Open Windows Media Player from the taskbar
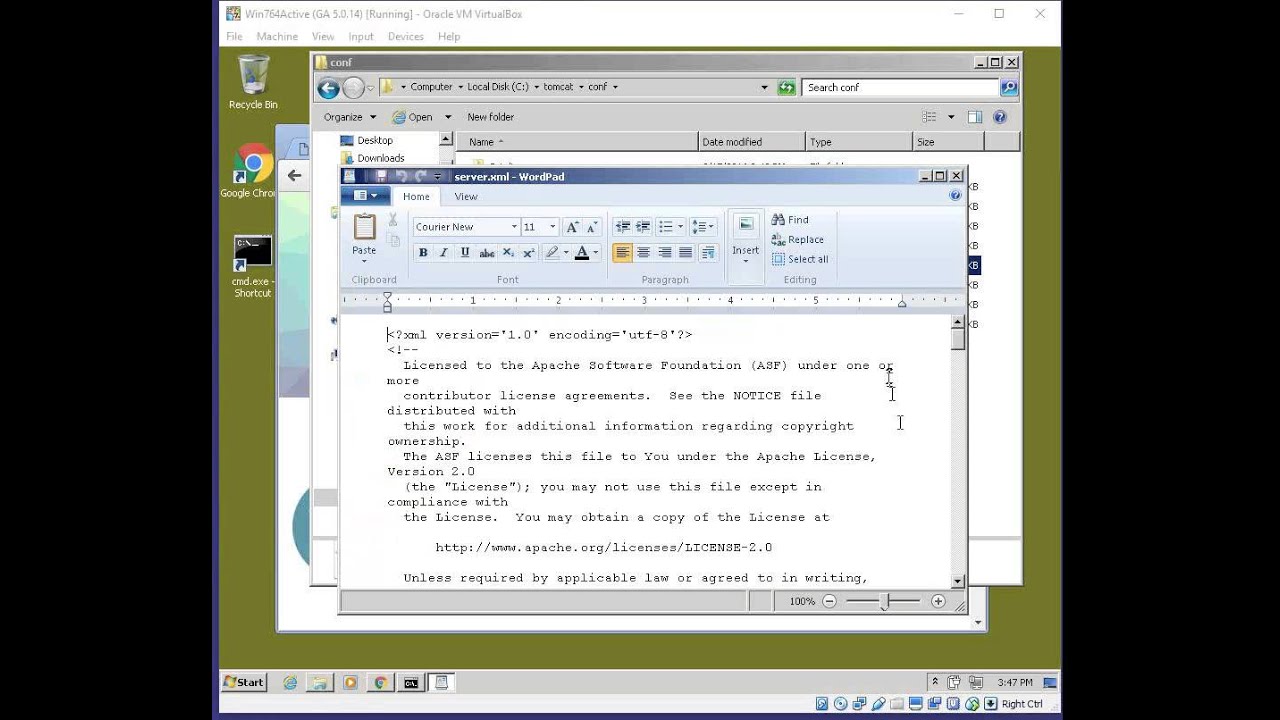 pos(350,683)
